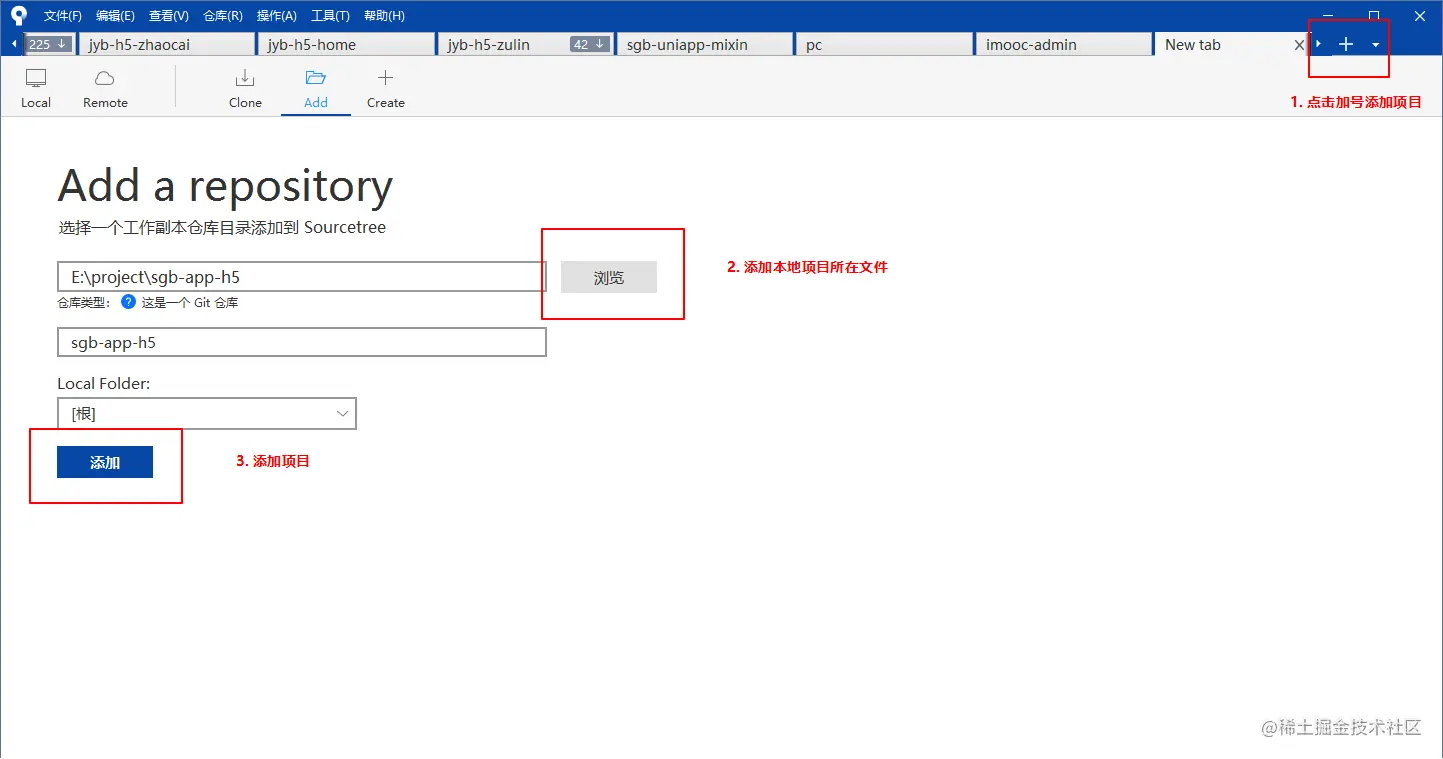Open the 查看(V) menu
The height and width of the screenshot is (759, 1443).
[x=169, y=16]
